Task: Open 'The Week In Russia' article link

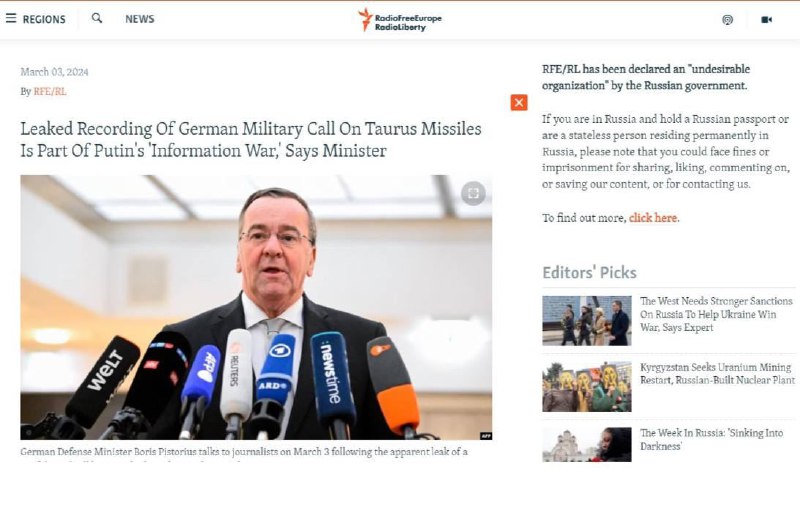Action: 711,439
